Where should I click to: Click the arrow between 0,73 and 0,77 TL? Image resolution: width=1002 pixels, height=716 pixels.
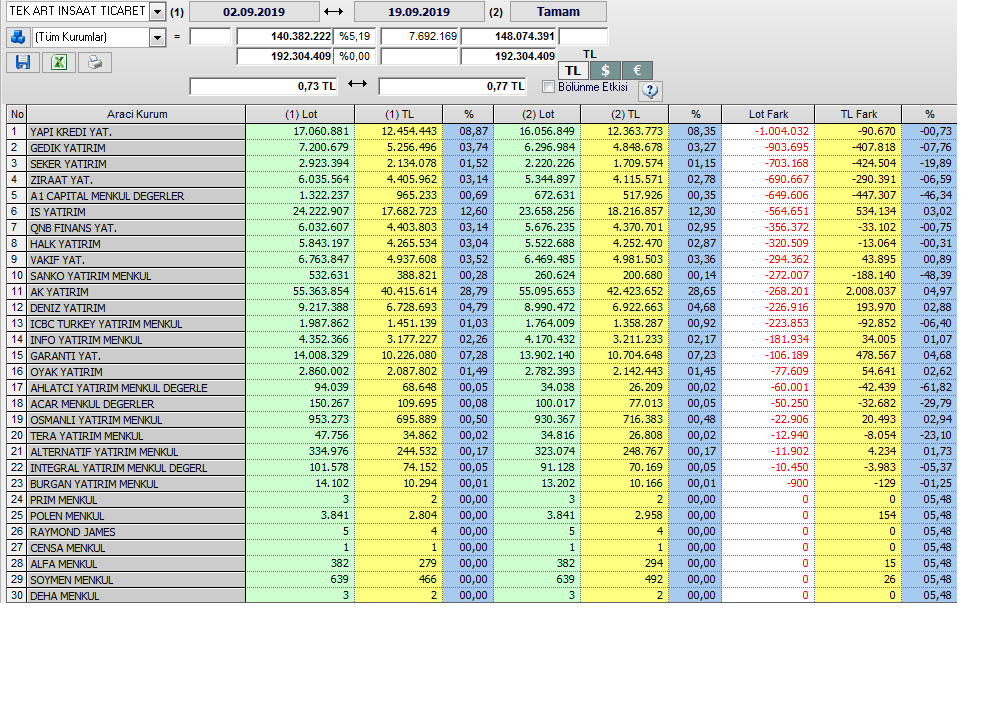357,84
